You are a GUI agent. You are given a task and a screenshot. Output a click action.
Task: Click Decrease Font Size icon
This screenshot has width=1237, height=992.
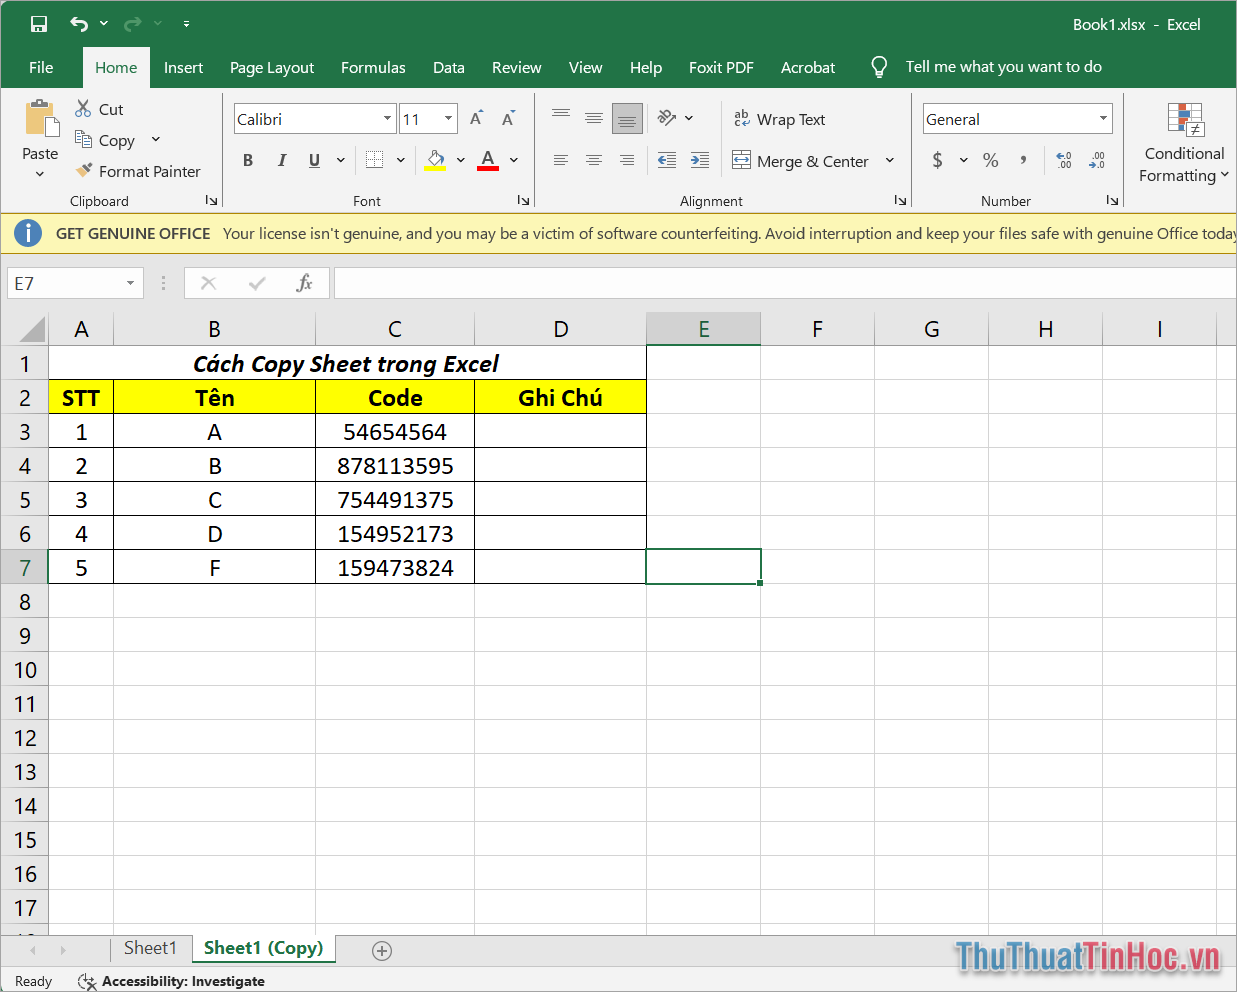[508, 118]
